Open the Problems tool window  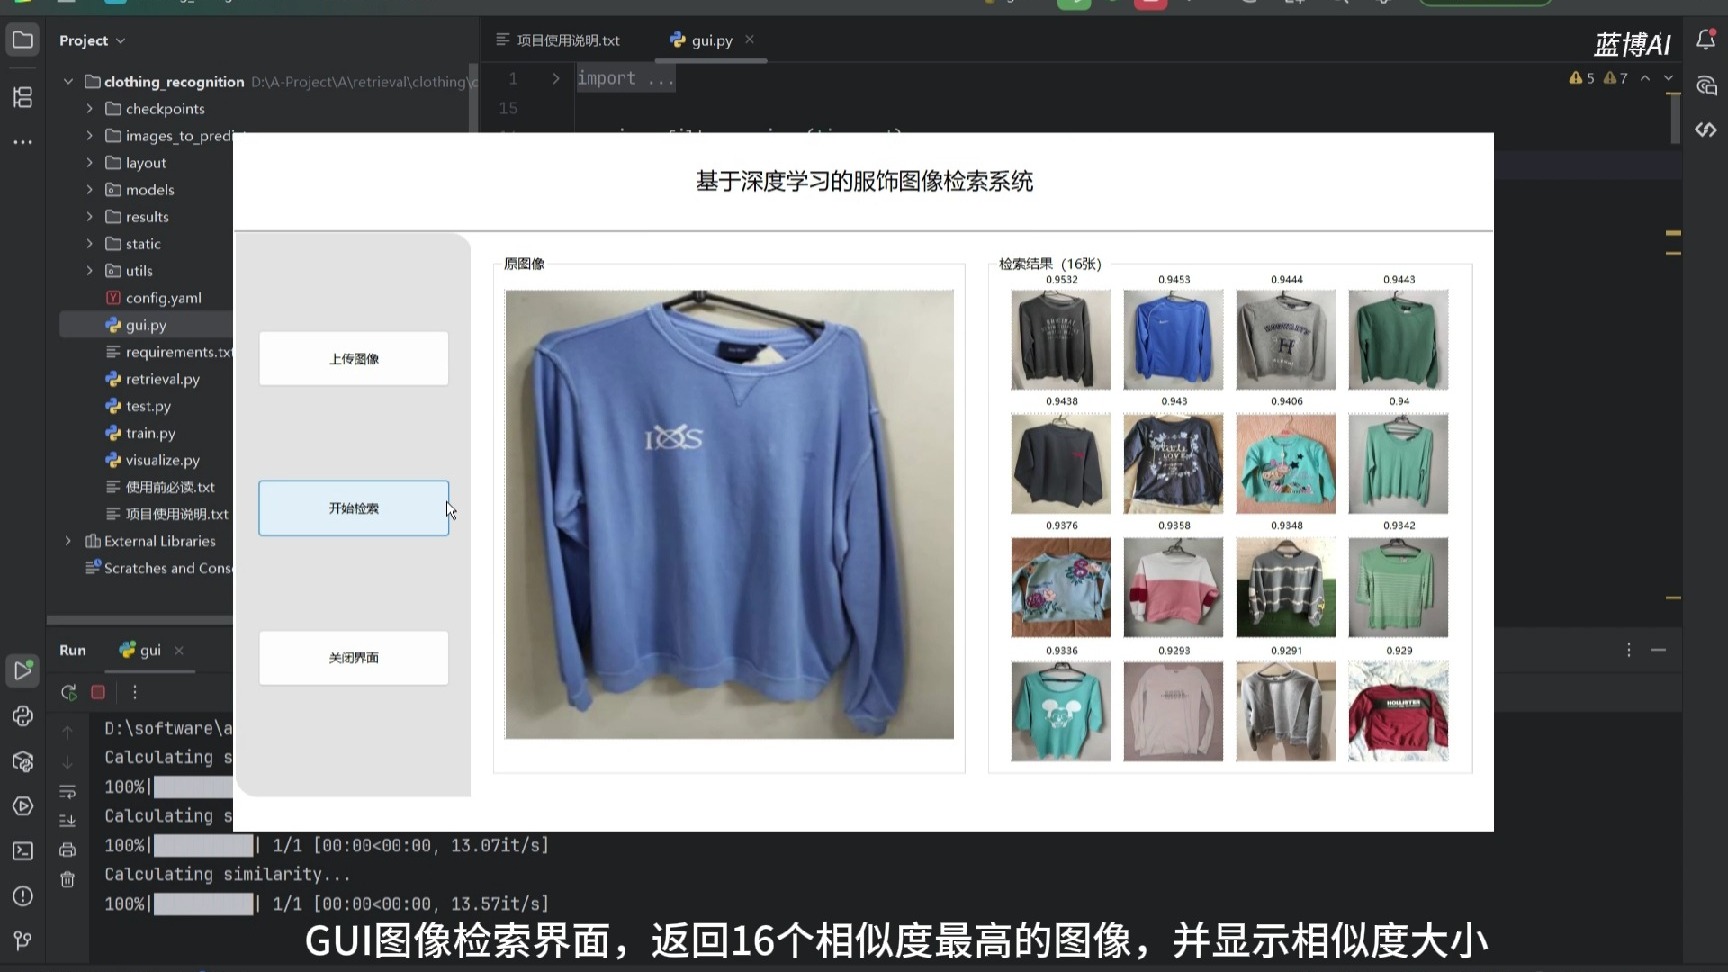(x=22, y=896)
